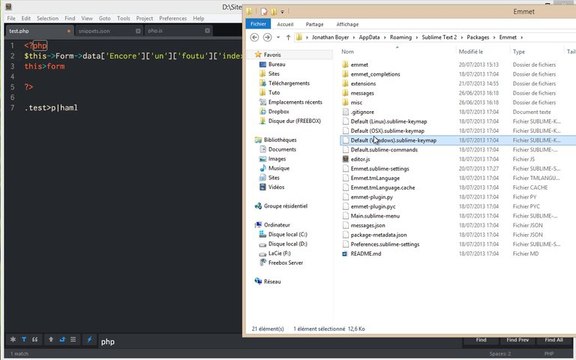The width and height of the screenshot is (576, 360).
Task: Select Default (OSX).sublime-keymap file
Action: click(387, 131)
